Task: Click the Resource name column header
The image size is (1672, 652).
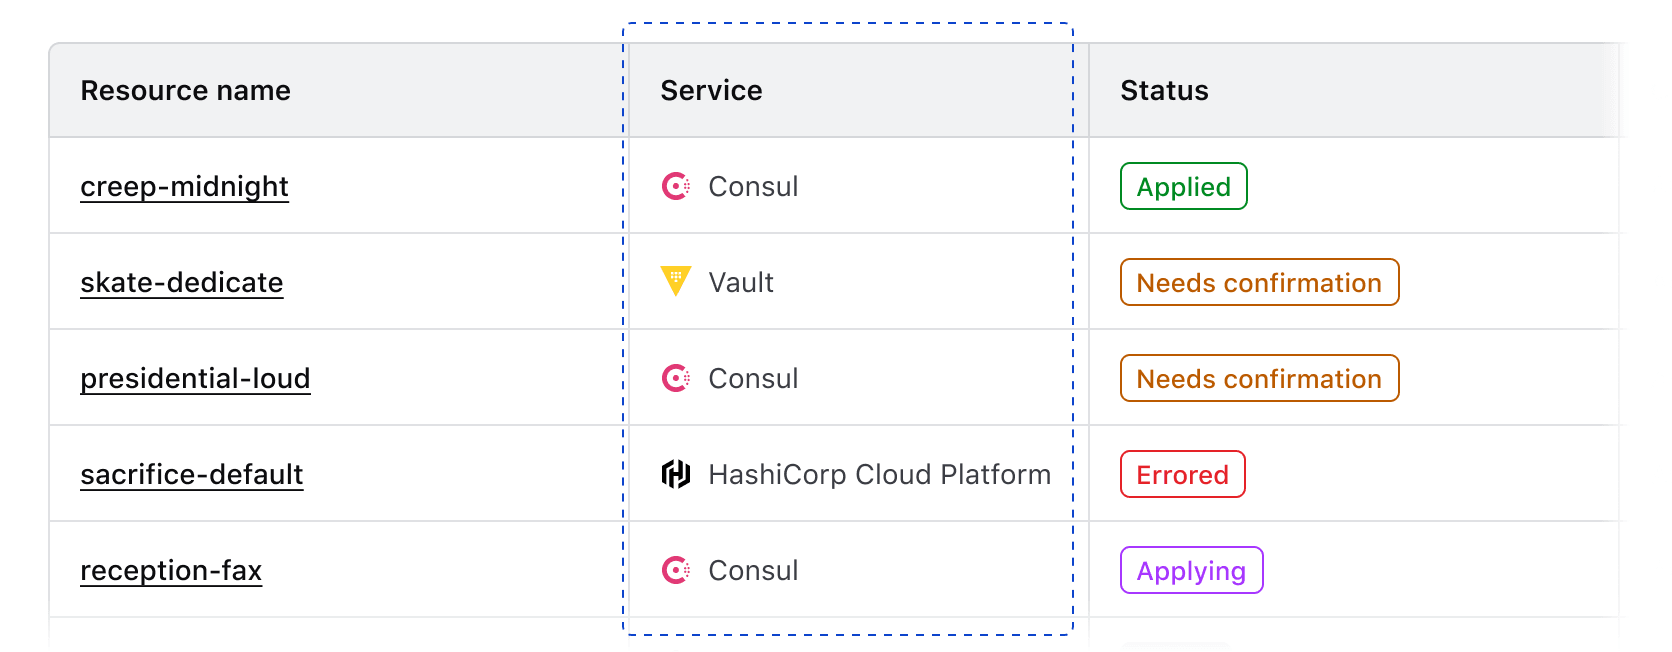Action: (186, 91)
